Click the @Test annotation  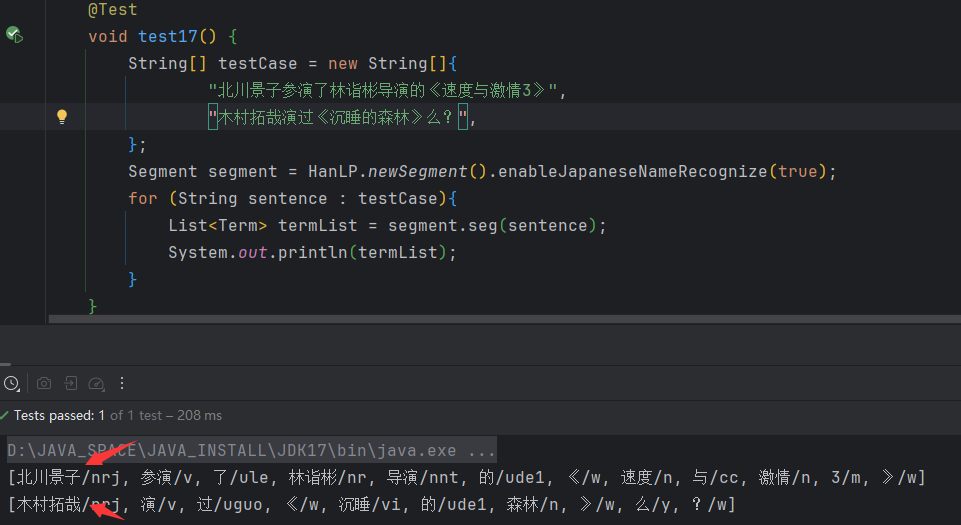pos(113,10)
